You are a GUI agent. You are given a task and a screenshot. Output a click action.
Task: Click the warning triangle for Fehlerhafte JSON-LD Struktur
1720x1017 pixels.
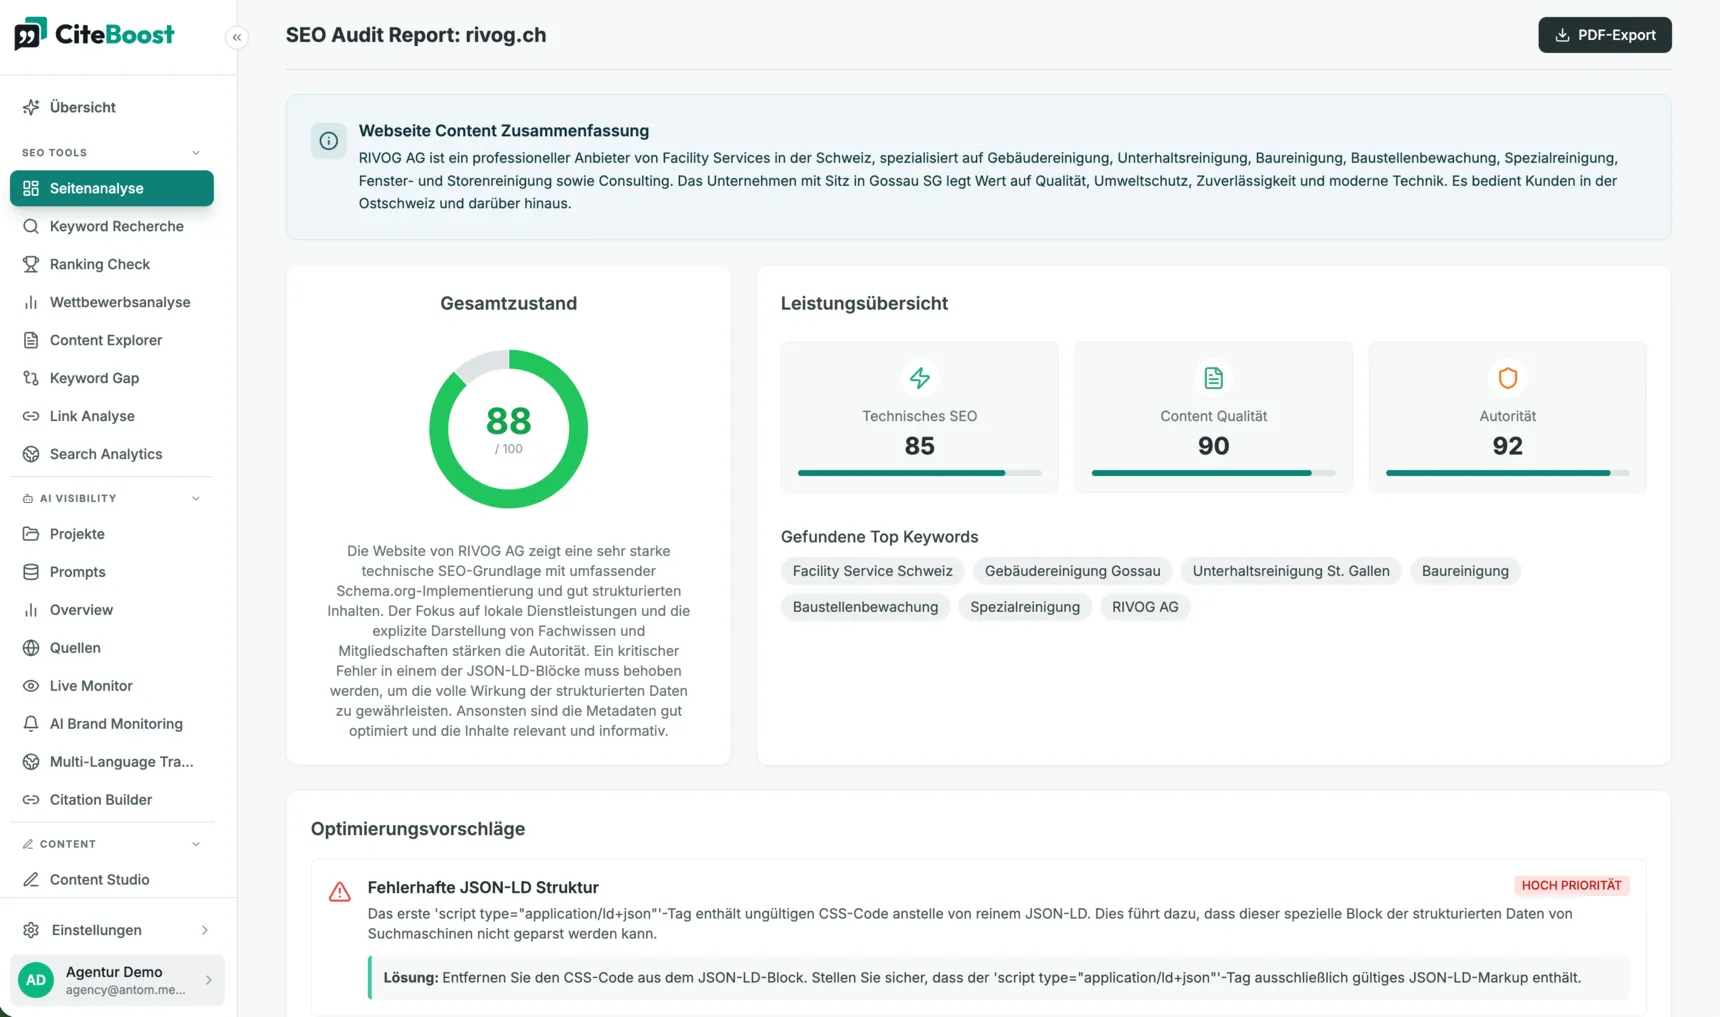click(x=340, y=891)
